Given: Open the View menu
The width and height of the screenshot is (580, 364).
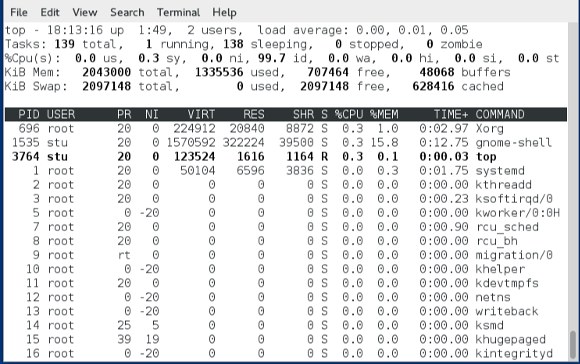Looking at the screenshot, I should point(85,12).
